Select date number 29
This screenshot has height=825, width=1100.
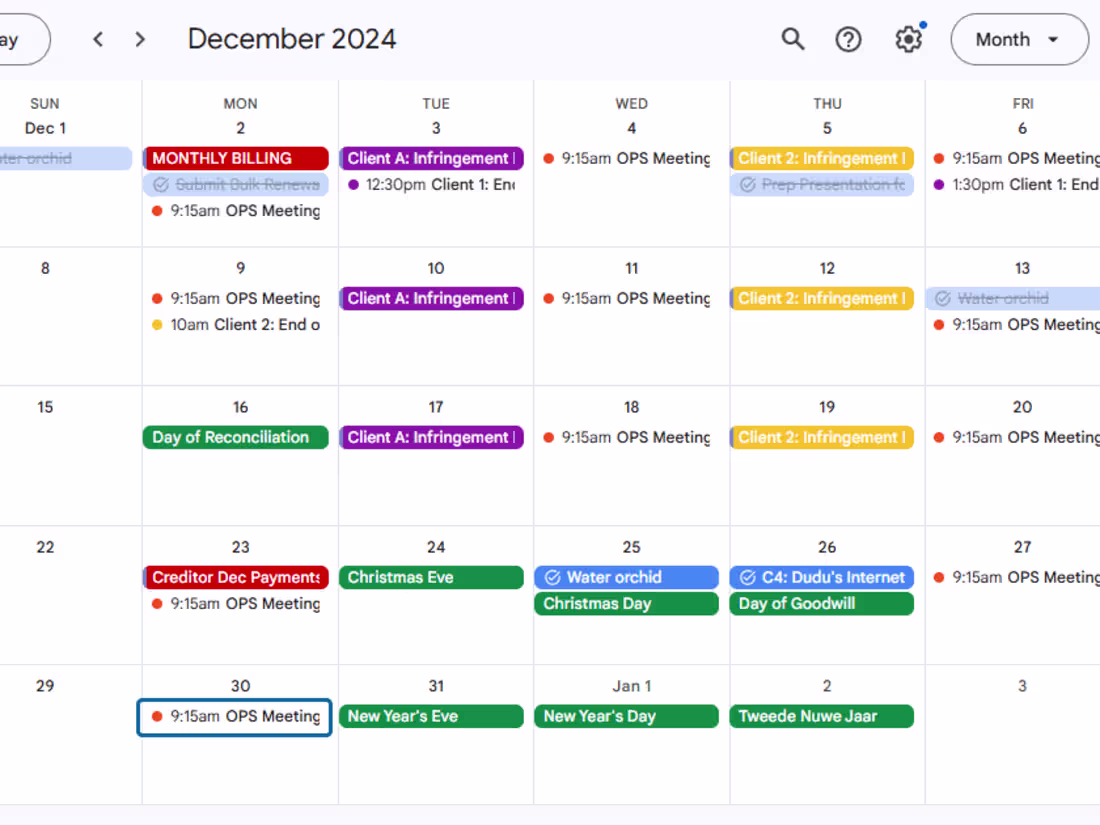tap(45, 686)
